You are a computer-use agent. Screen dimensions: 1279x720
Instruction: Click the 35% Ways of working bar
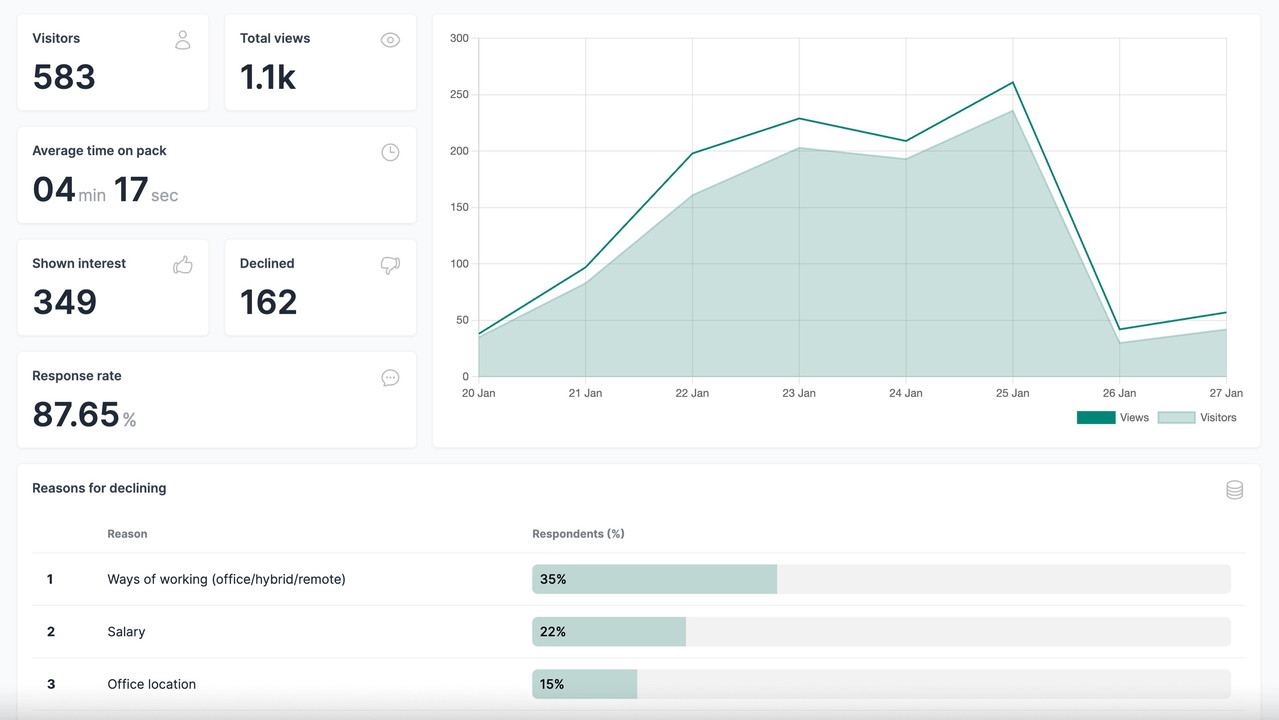coord(654,579)
